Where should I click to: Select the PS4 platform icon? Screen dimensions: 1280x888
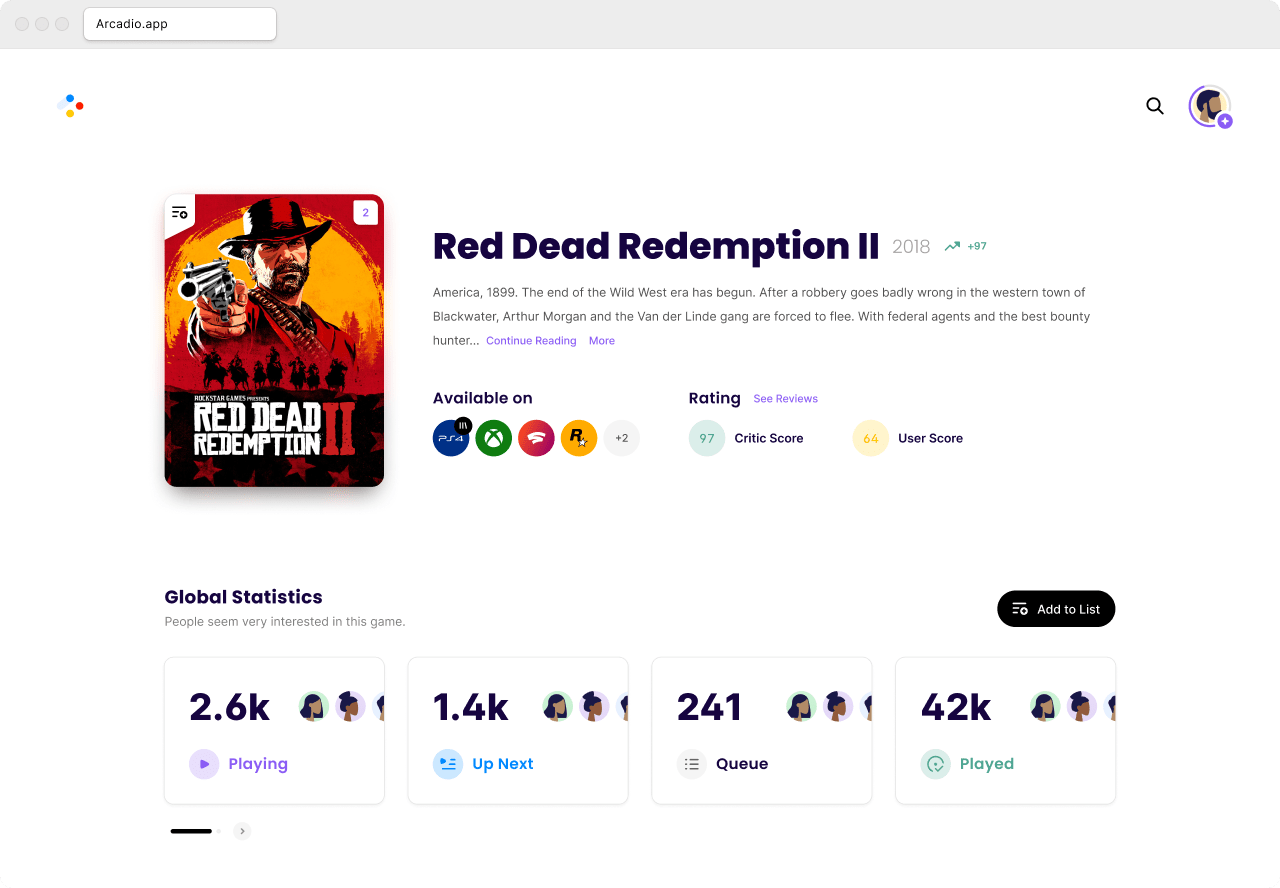(451, 438)
